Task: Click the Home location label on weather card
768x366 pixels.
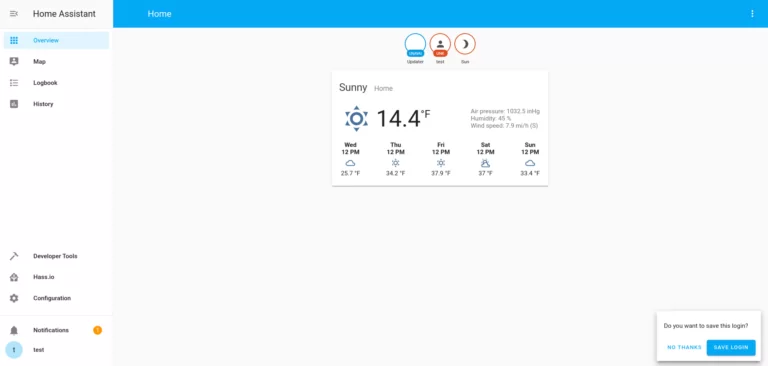Action: [x=384, y=89]
